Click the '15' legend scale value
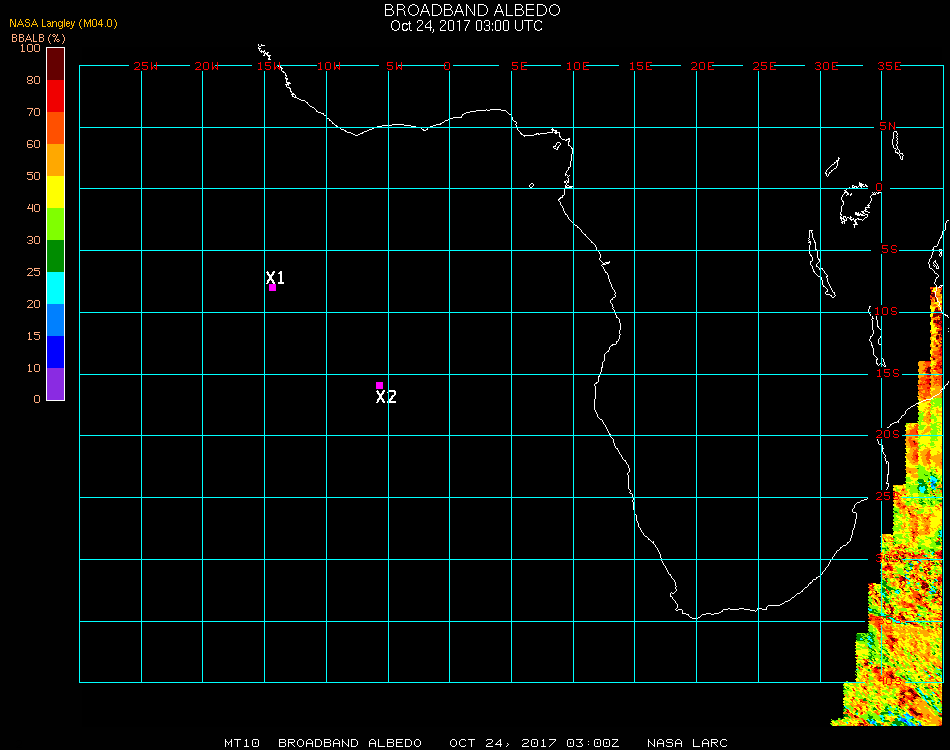Image resolution: width=950 pixels, height=750 pixels. click(33, 336)
